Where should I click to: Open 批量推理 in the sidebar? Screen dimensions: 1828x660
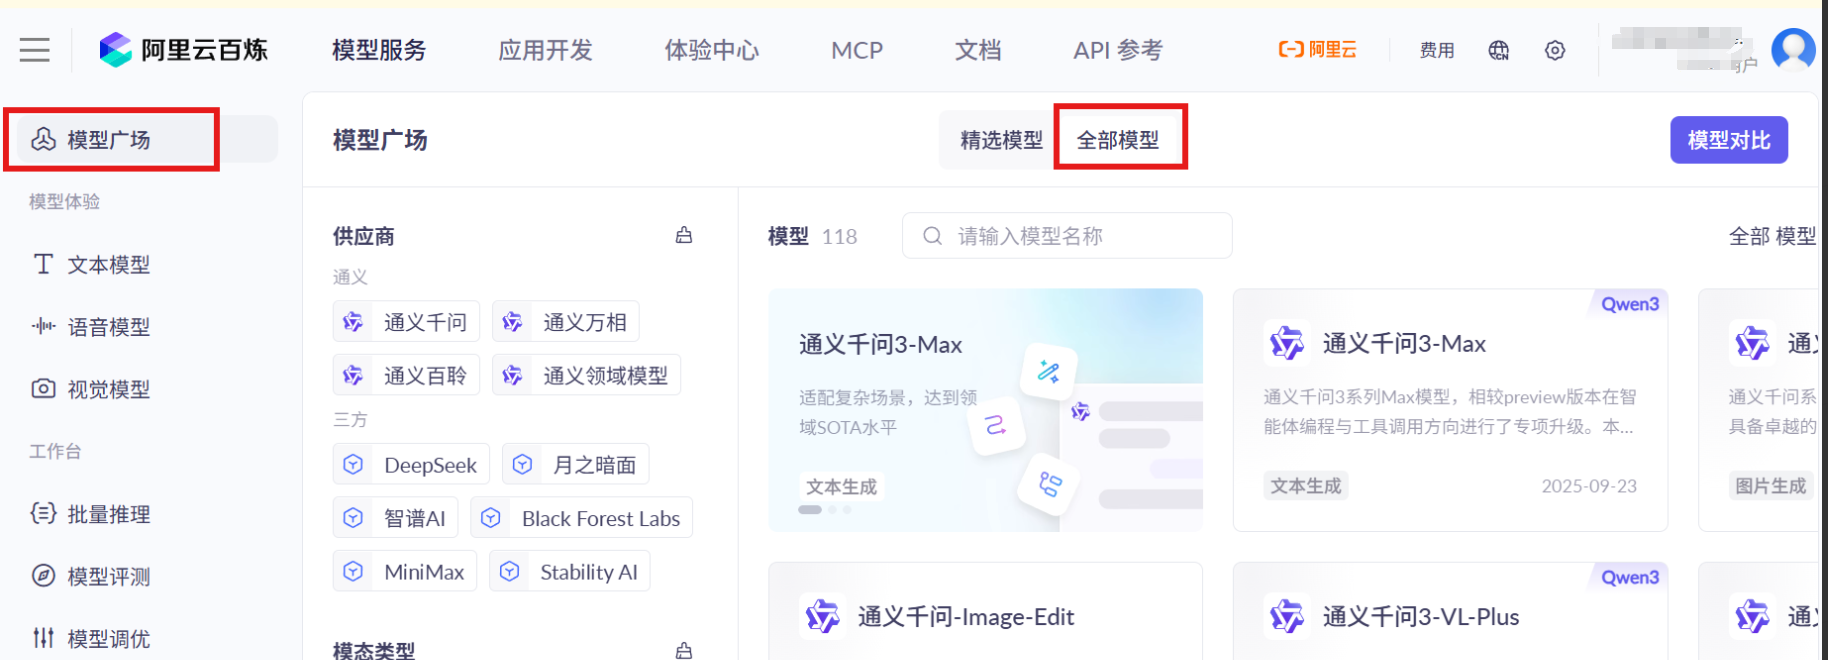109,514
